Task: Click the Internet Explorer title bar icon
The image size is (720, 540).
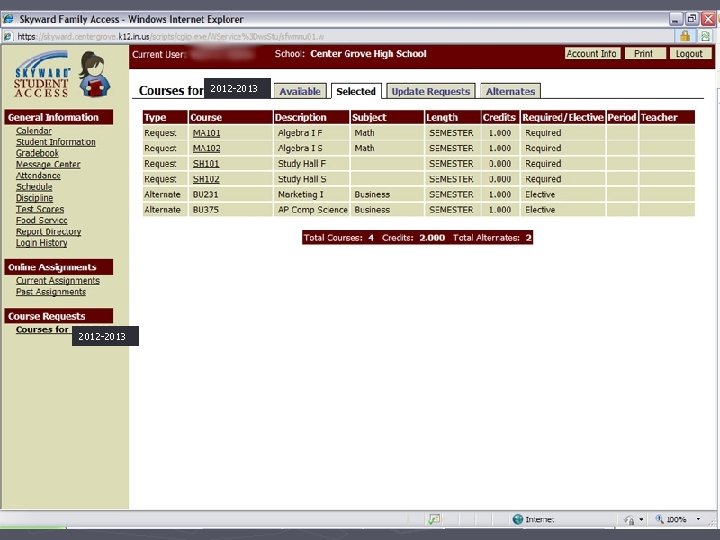Action: click(x=8, y=19)
